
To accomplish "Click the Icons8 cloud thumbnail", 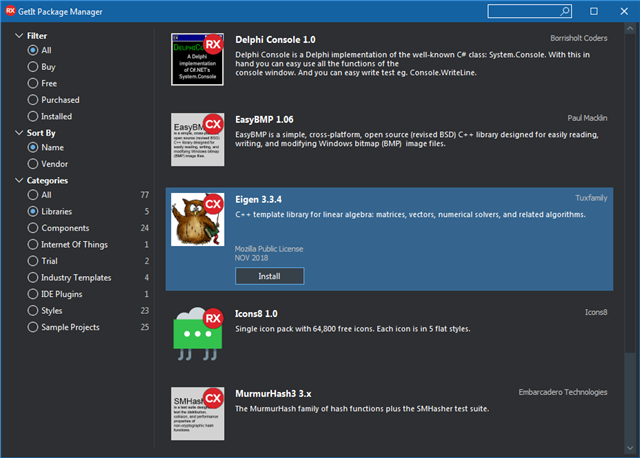I will pyautogui.click(x=198, y=334).
